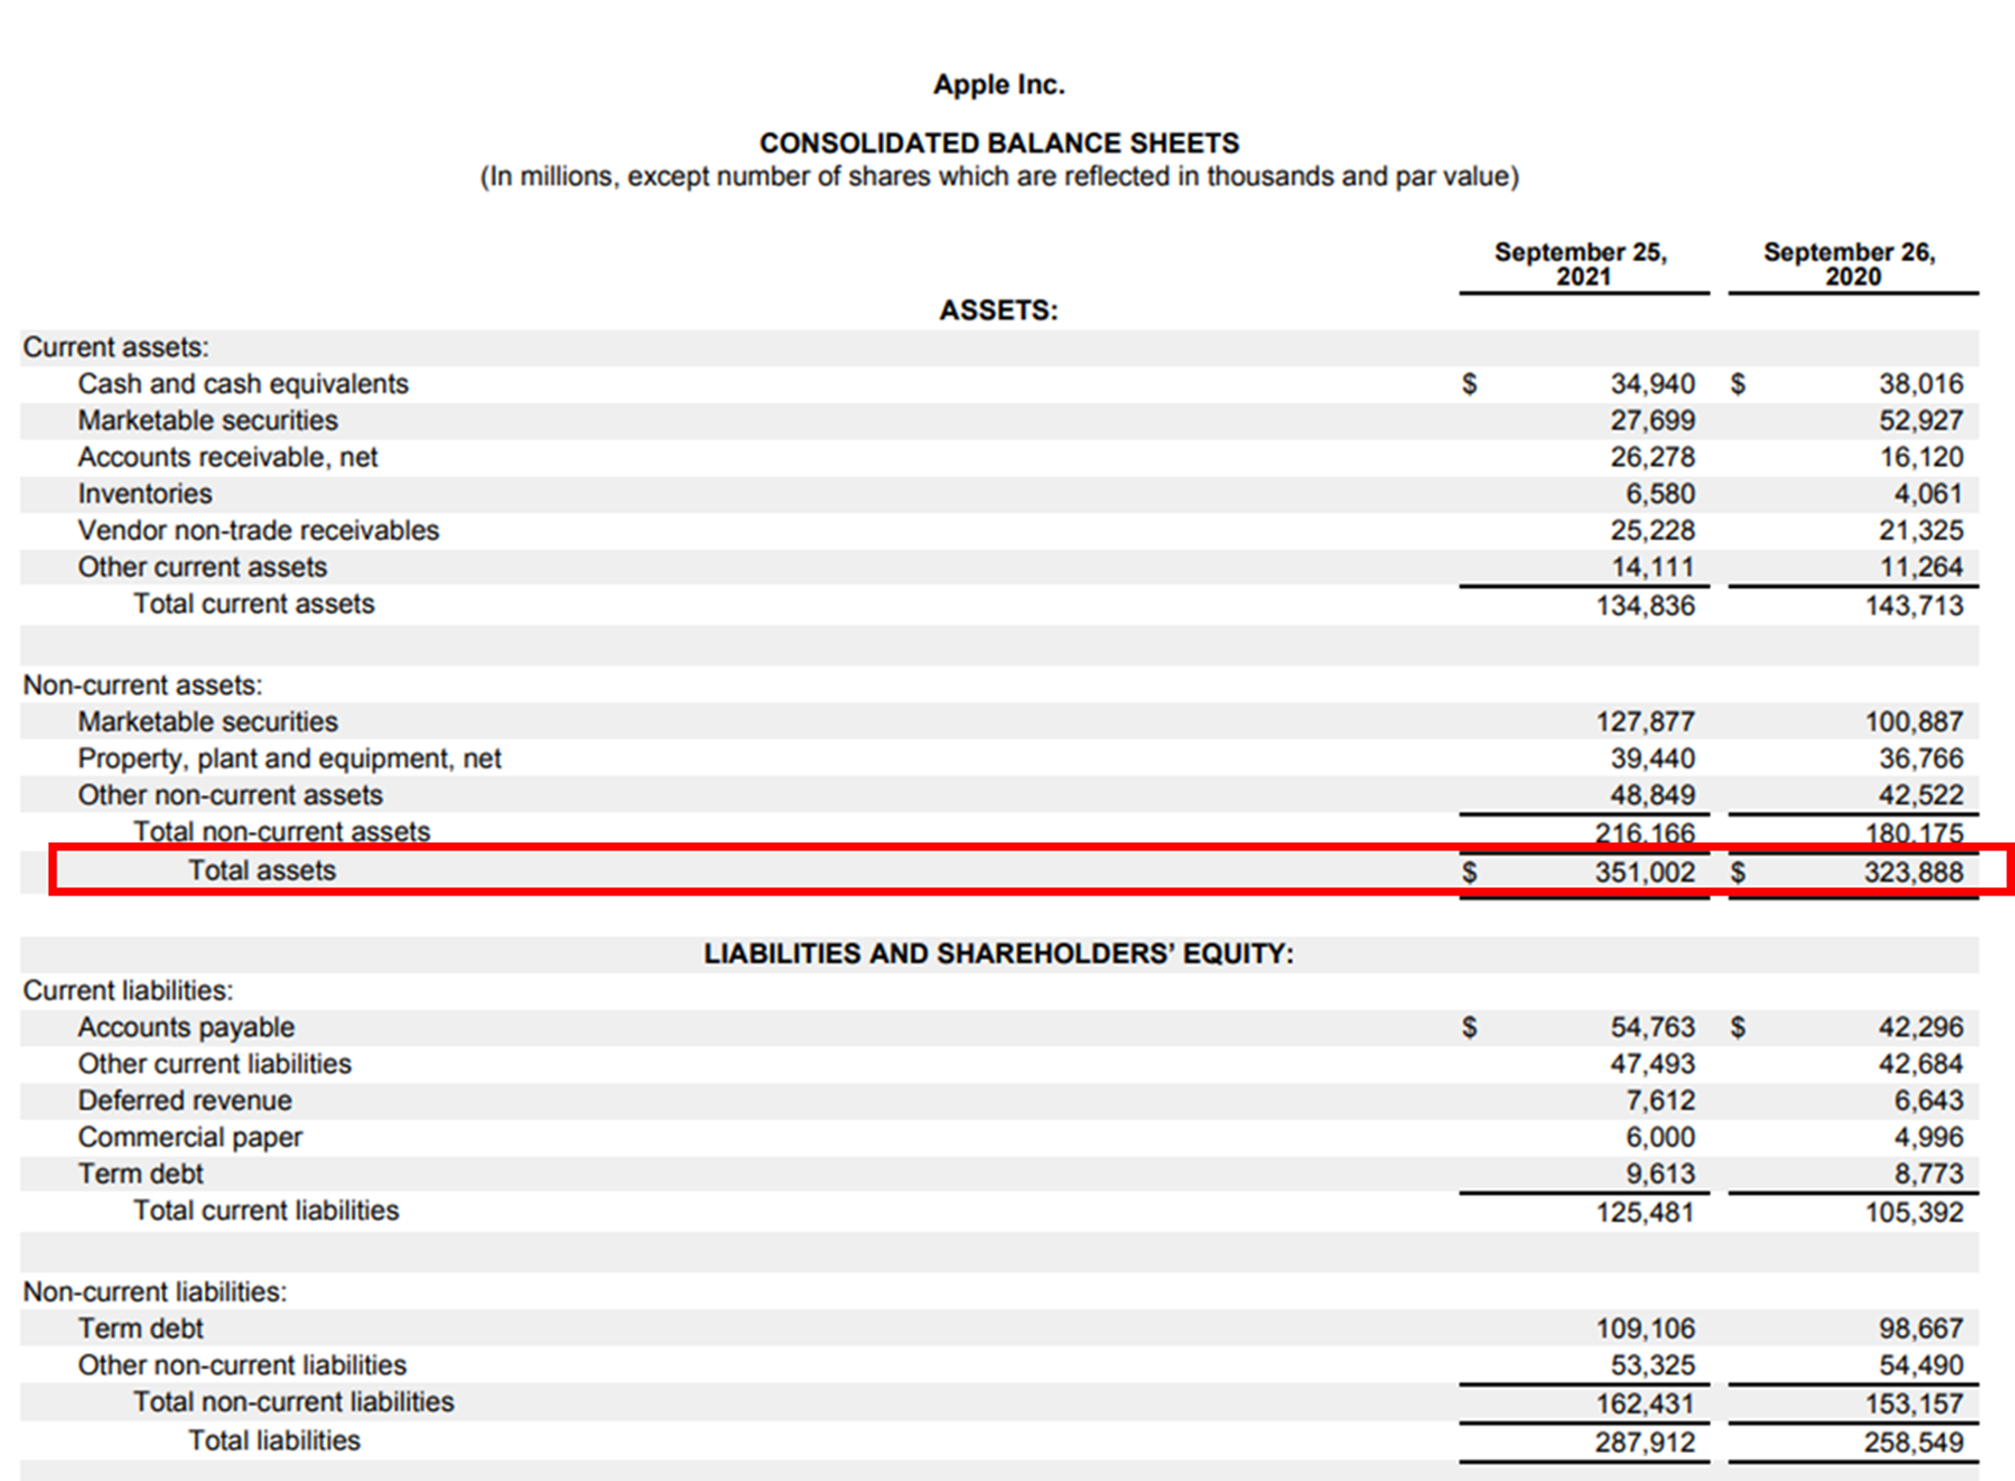Select 'Vendor non-trade receivables' label
This screenshot has width=2015, height=1481.
(x=258, y=530)
